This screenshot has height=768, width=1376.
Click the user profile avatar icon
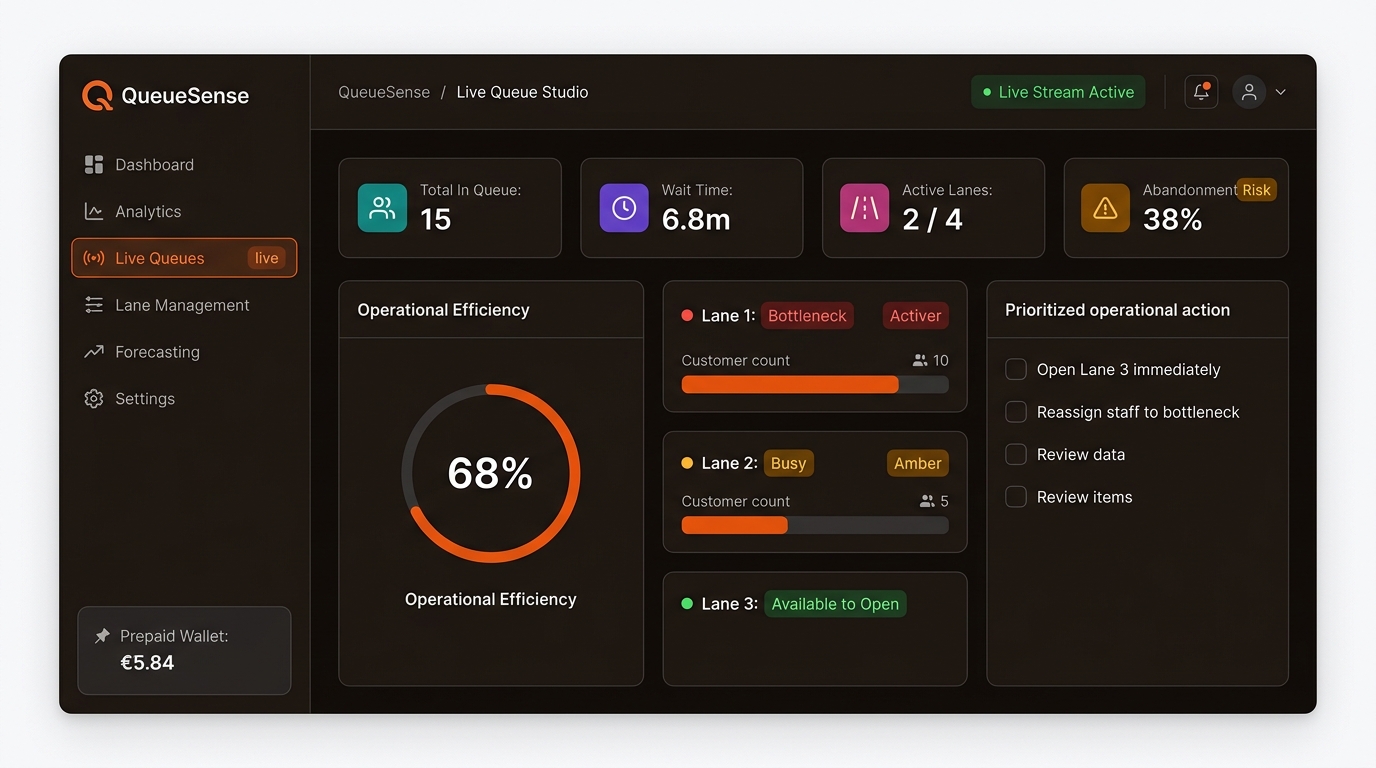point(1249,92)
